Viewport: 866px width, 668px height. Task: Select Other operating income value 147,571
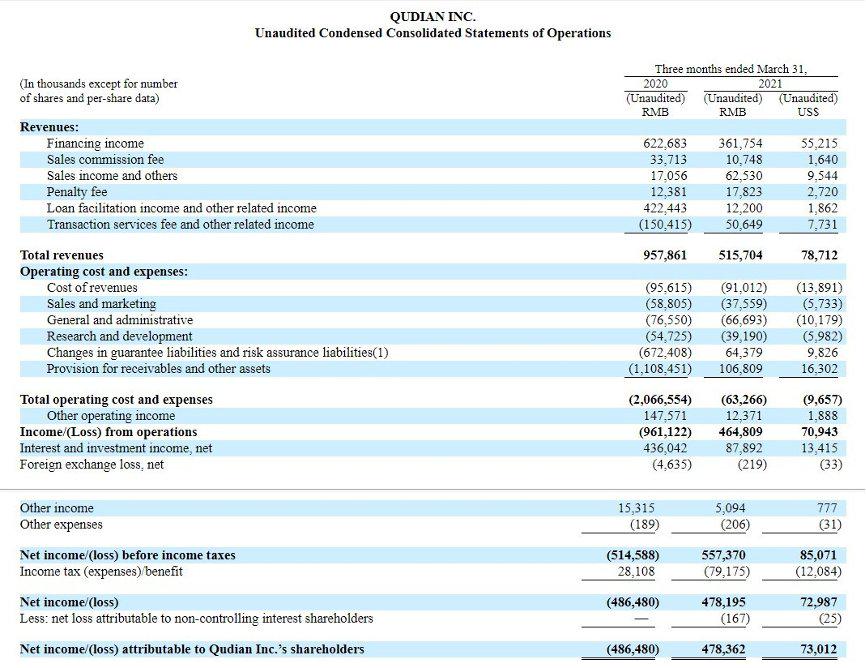click(665, 415)
